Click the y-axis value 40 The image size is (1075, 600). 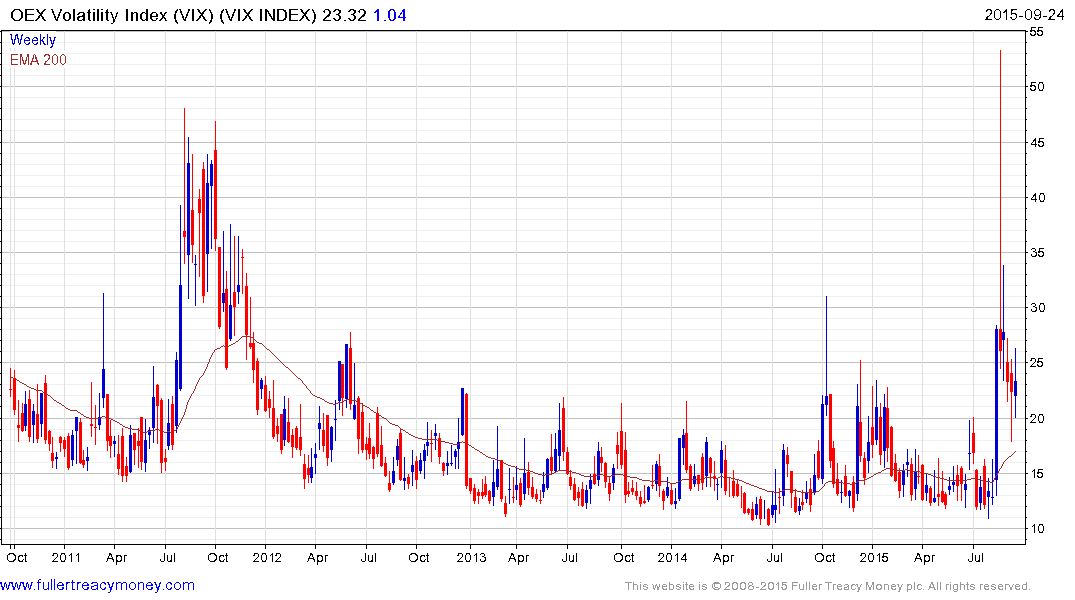coord(1037,197)
